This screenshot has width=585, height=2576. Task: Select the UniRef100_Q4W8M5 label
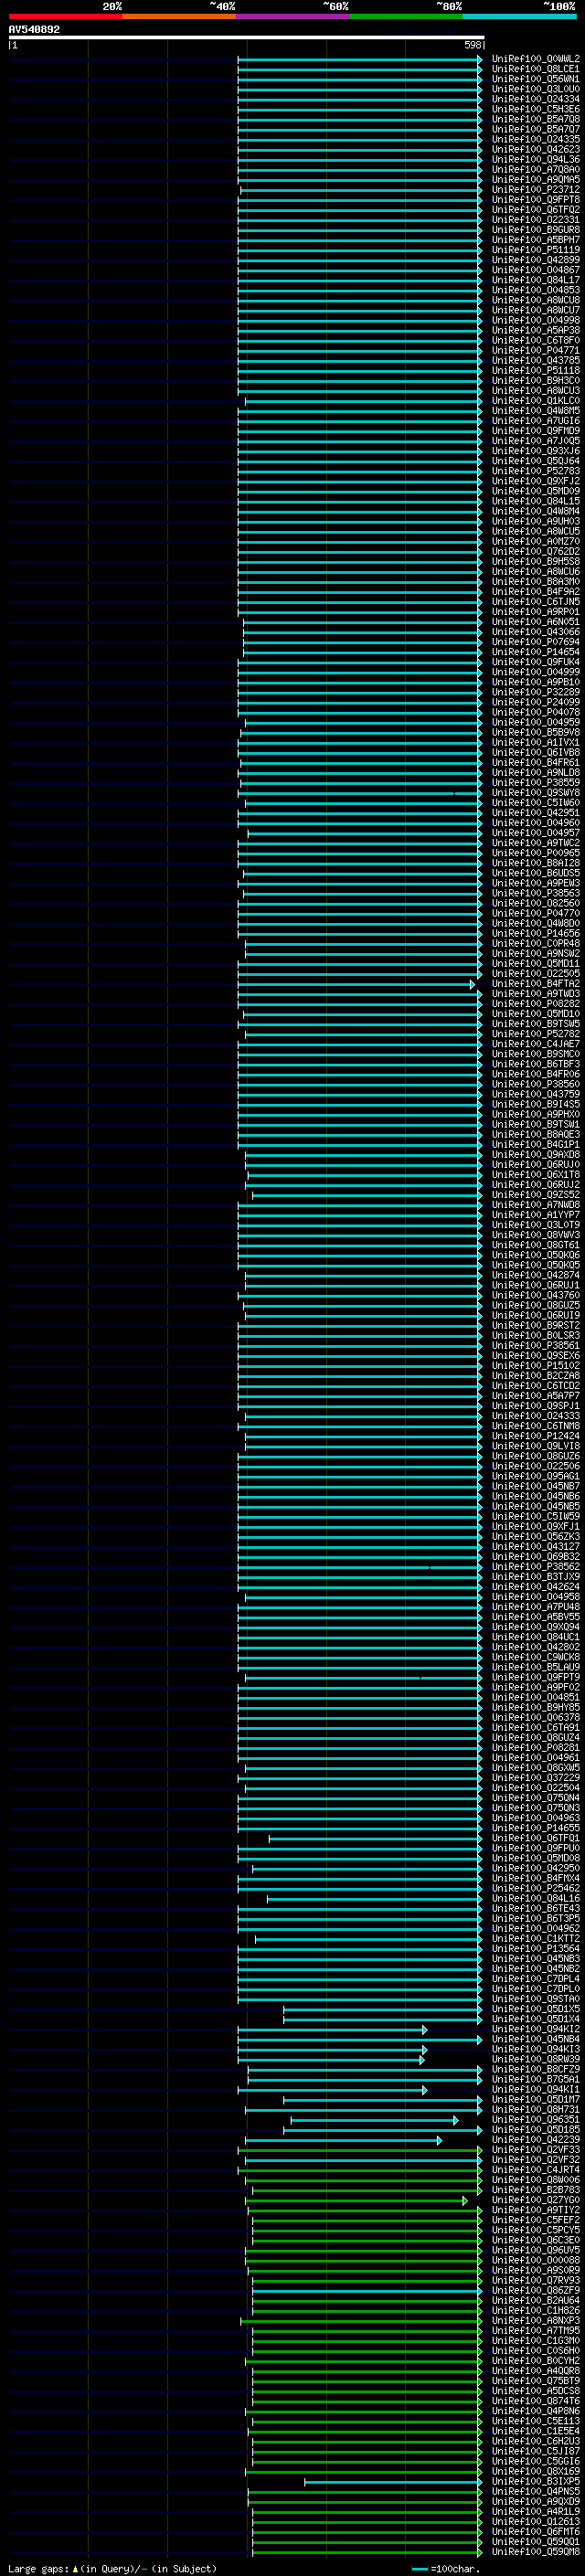536,411
